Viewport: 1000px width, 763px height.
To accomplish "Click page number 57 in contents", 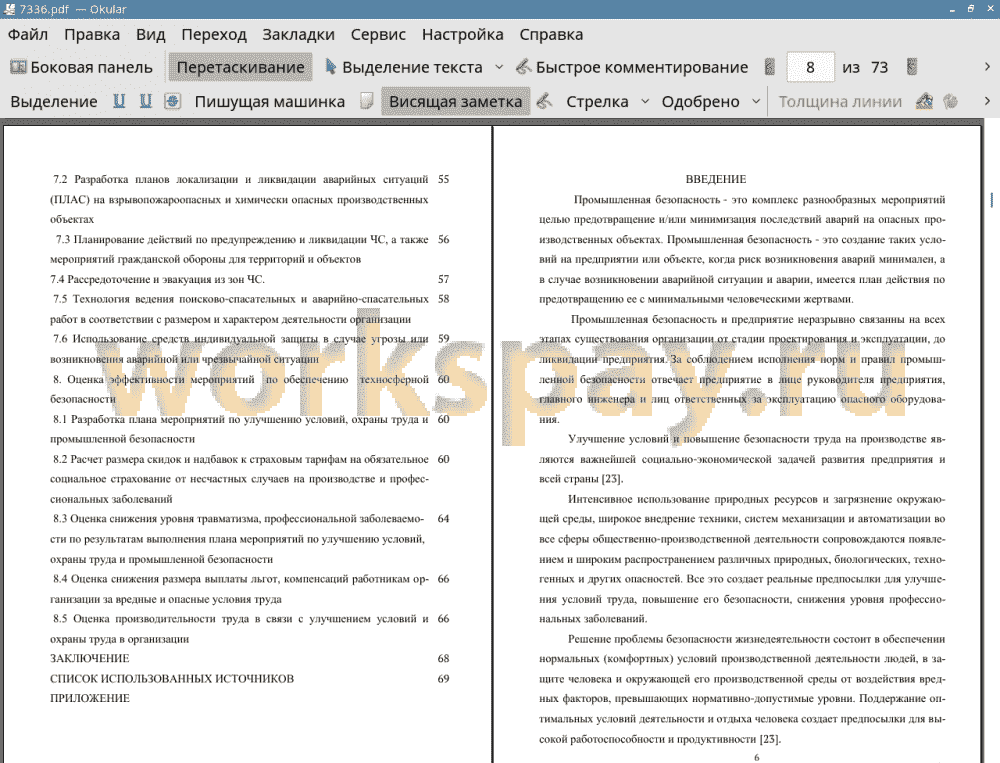I will pos(443,279).
